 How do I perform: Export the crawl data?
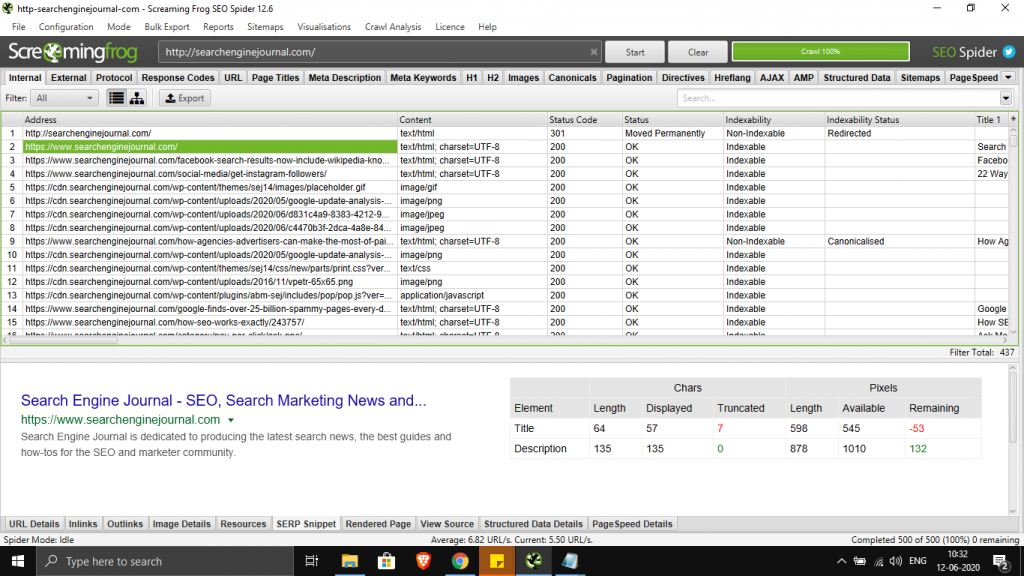(185, 98)
